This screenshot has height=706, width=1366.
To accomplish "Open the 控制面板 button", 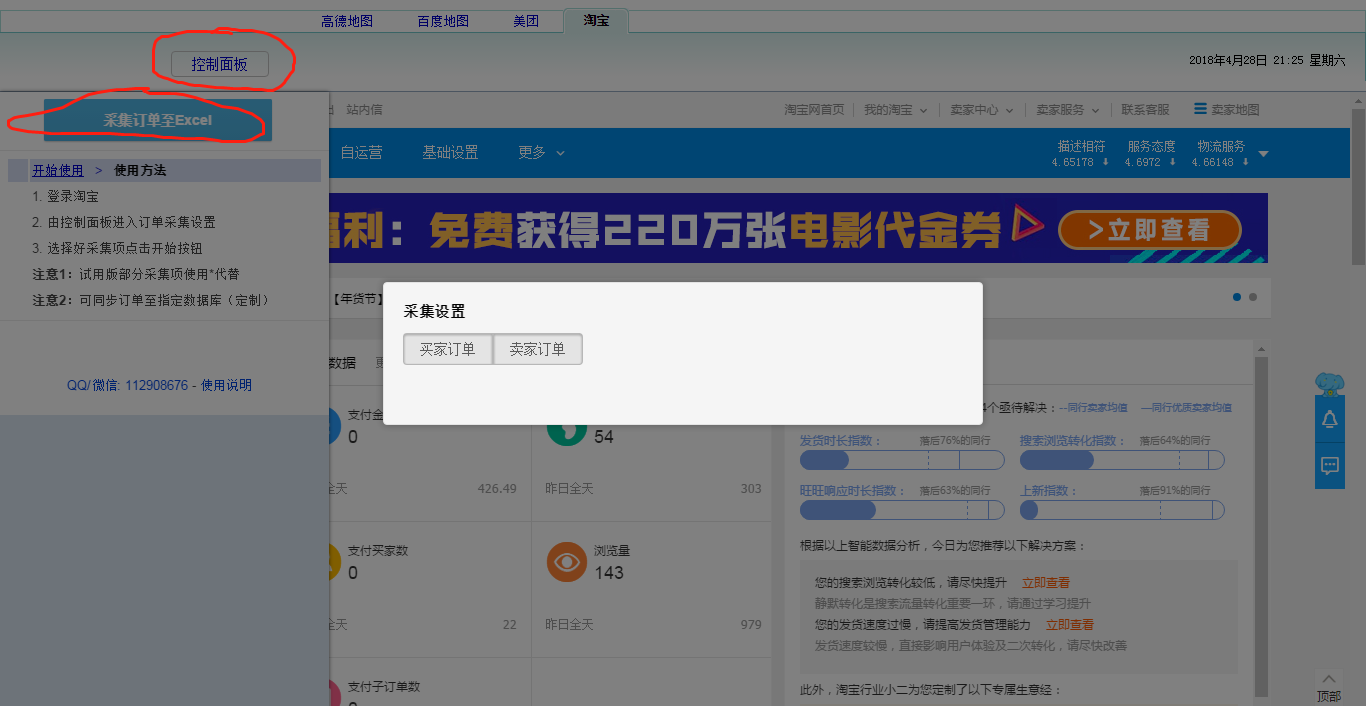I will [220, 64].
